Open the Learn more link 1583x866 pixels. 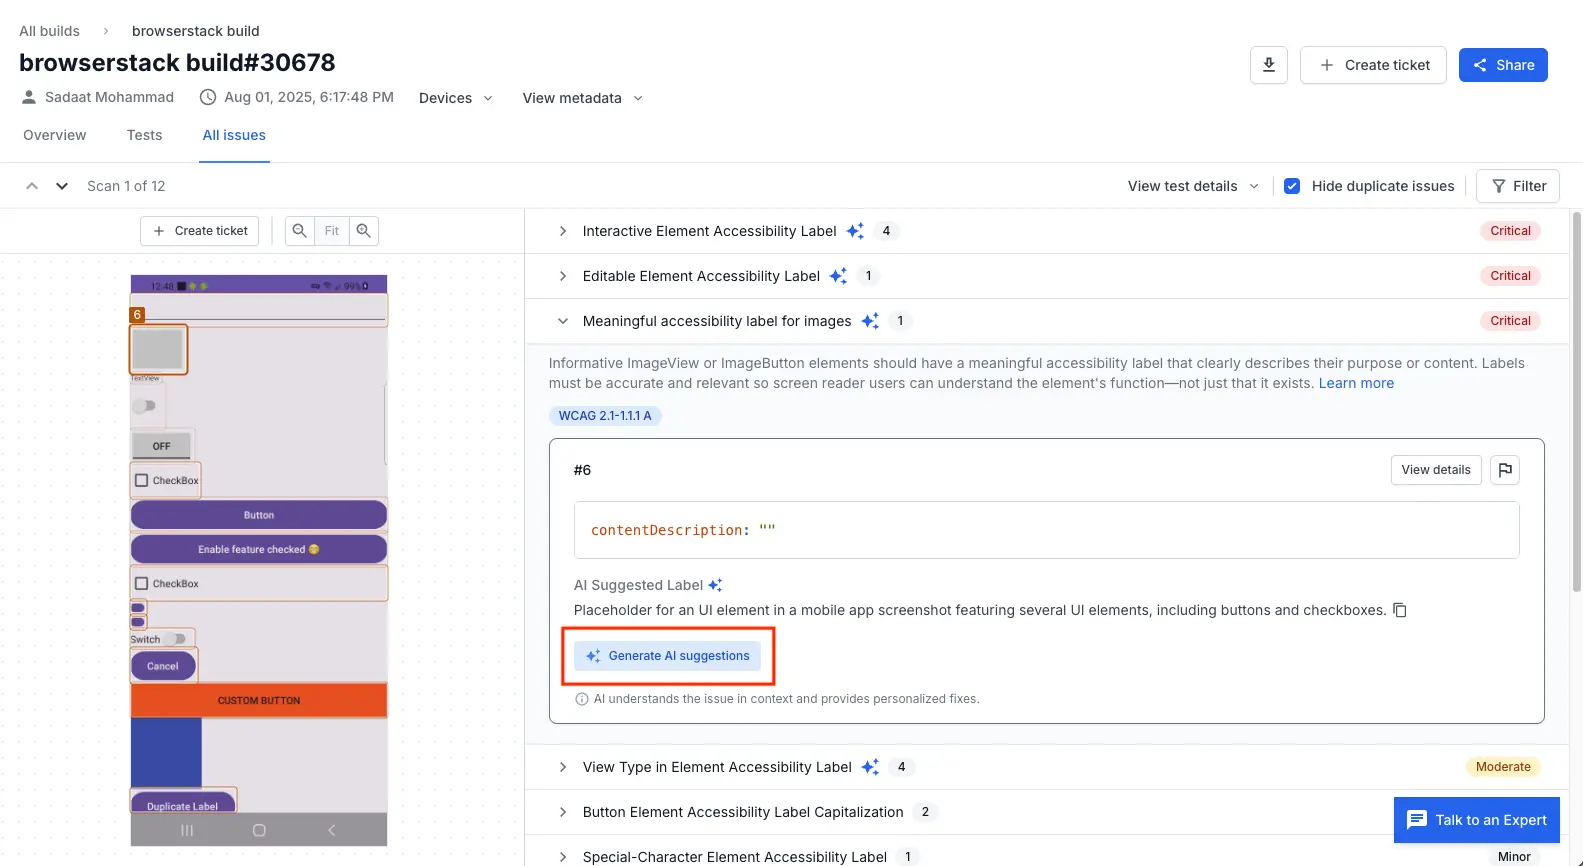pyautogui.click(x=1355, y=383)
